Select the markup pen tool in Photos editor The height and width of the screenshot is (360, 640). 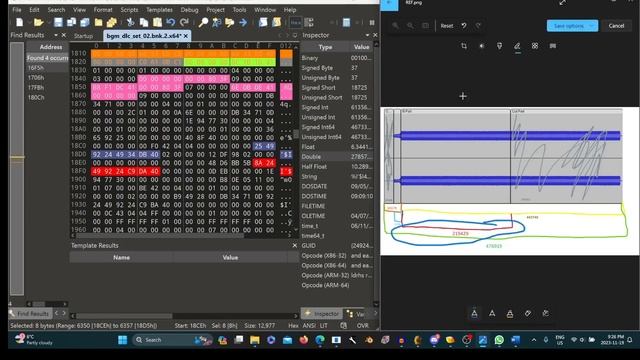(x=517, y=46)
